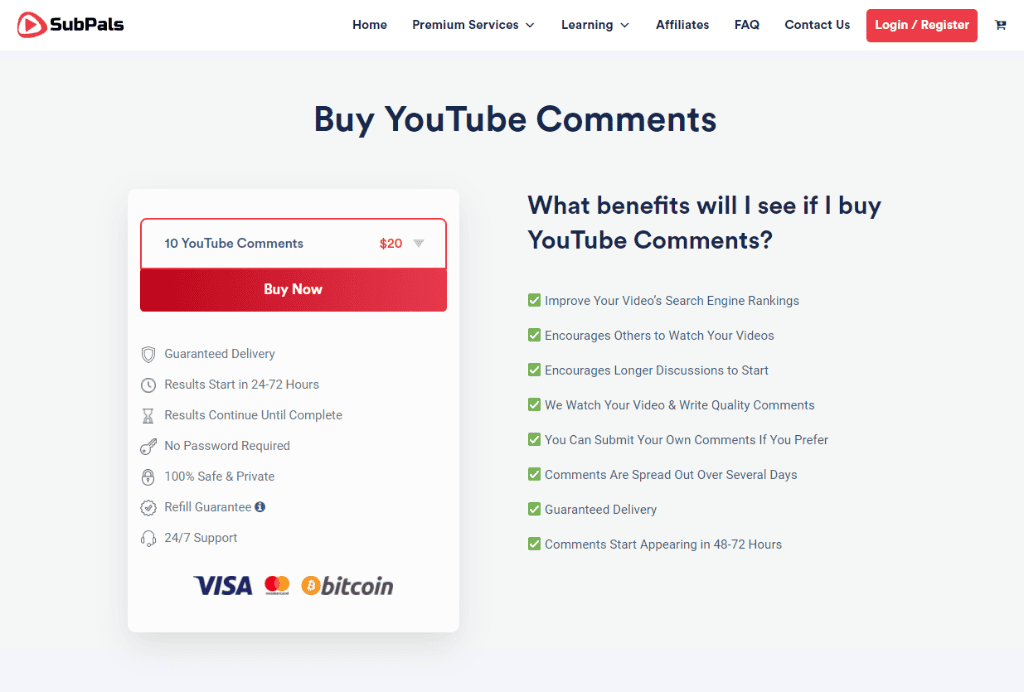Click the VISA payment logo
The height and width of the screenshot is (692, 1024).
[x=223, y=586]
